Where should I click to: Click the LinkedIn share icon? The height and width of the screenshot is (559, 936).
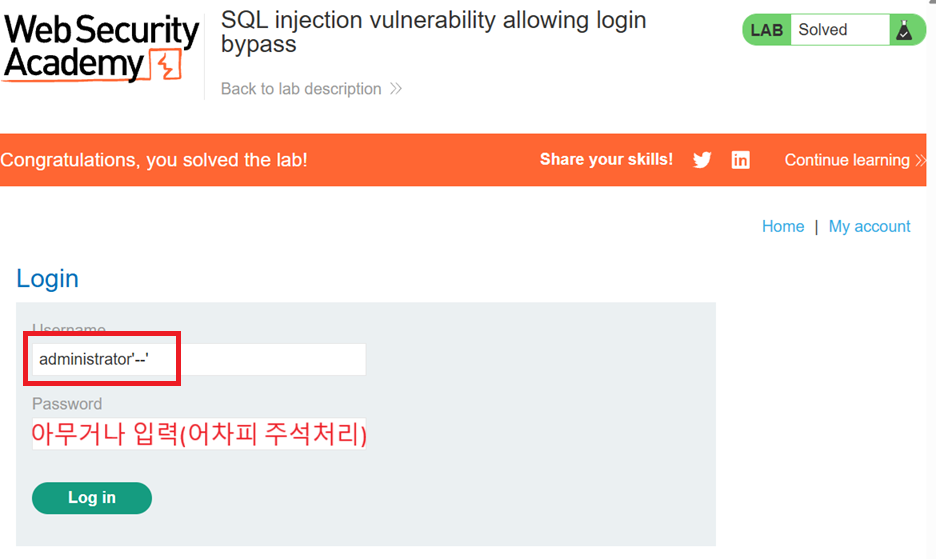tap(740, 160)
